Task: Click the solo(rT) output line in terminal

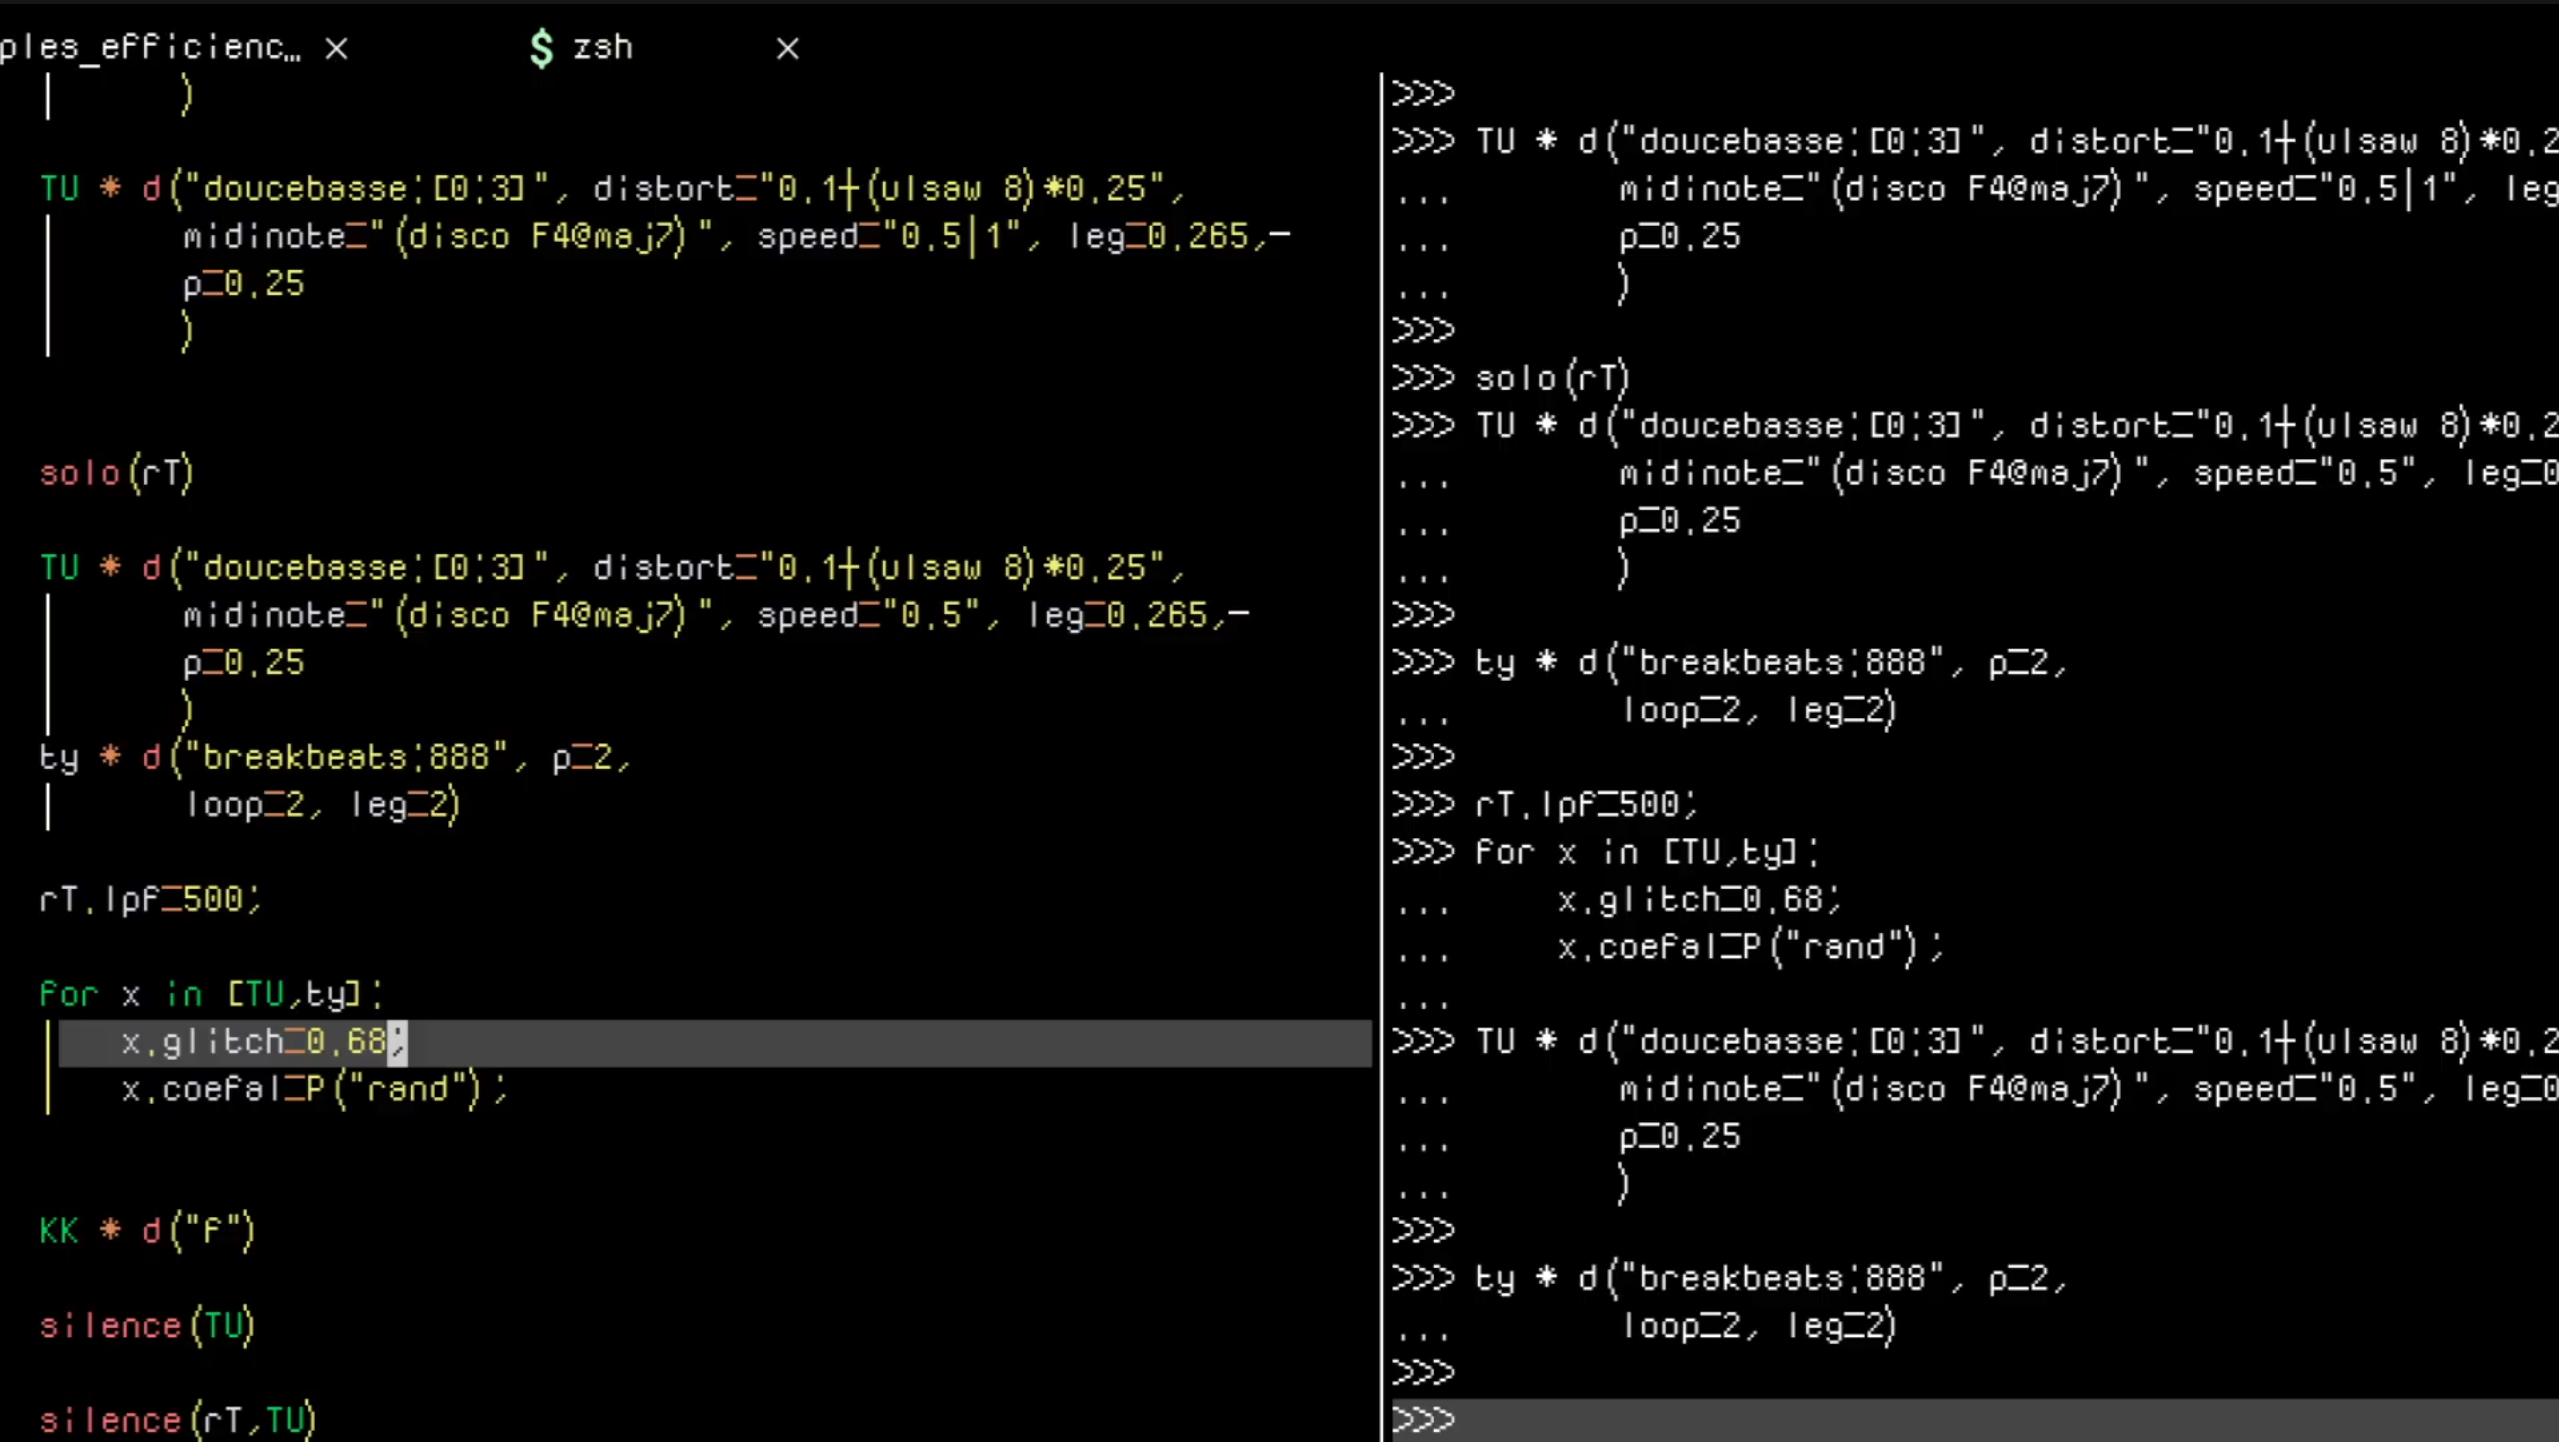Action: (1552, 378)
